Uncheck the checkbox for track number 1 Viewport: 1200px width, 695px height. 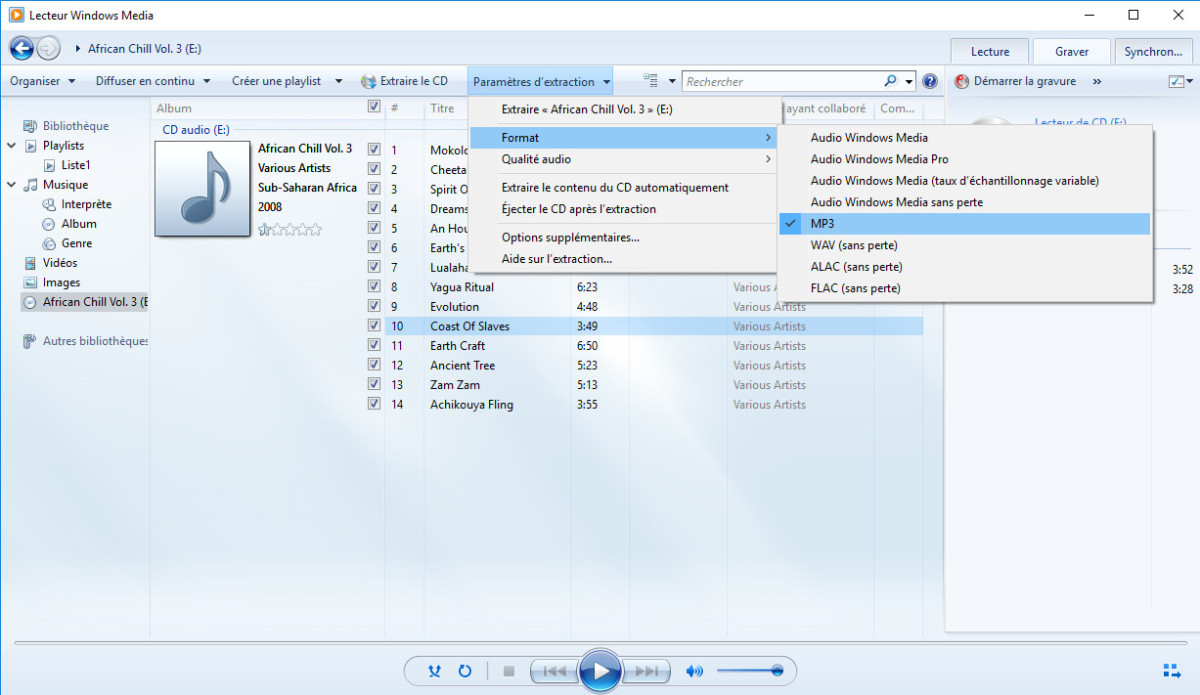[374, 150]
